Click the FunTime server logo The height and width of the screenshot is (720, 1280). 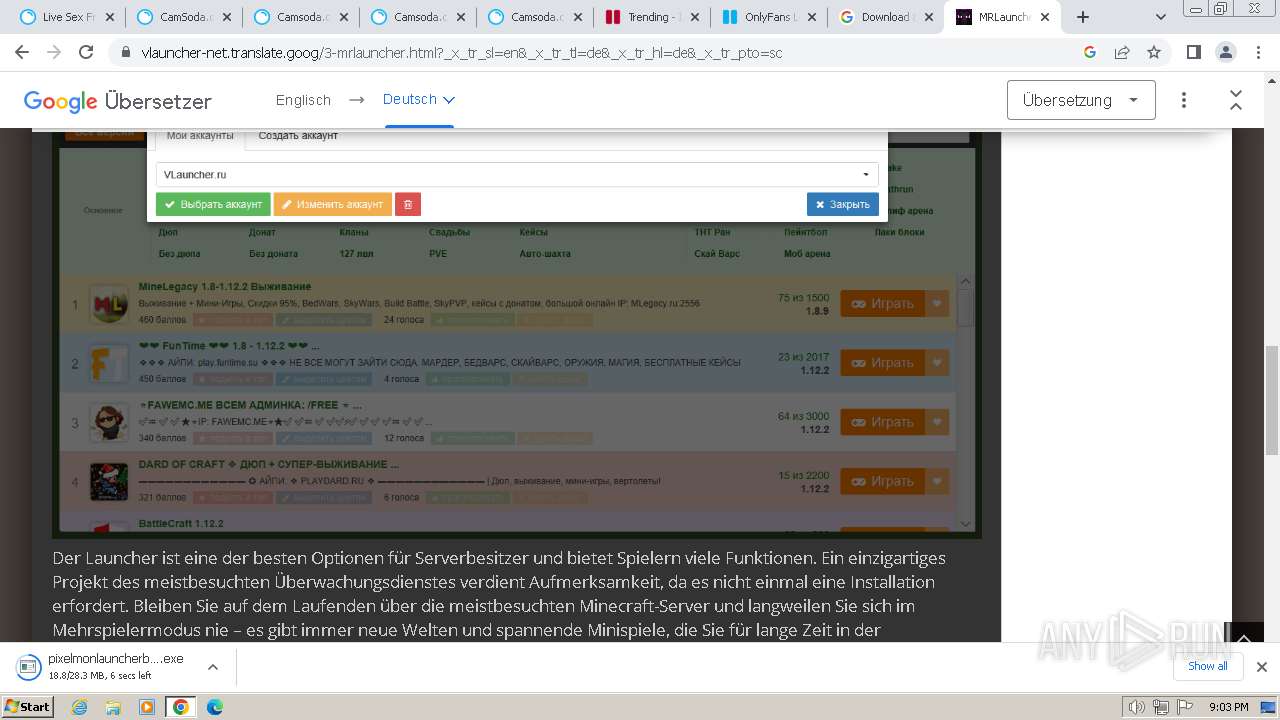(109, 363)
